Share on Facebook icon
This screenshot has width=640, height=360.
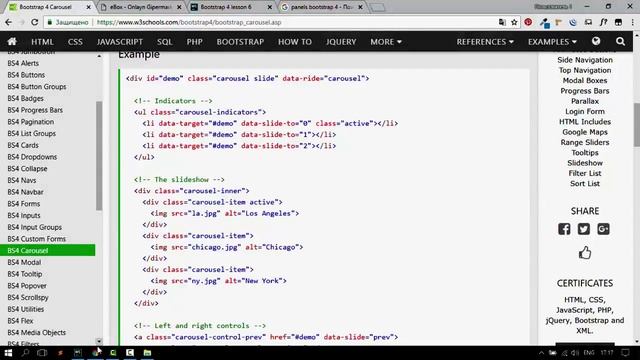click(564, 229)
